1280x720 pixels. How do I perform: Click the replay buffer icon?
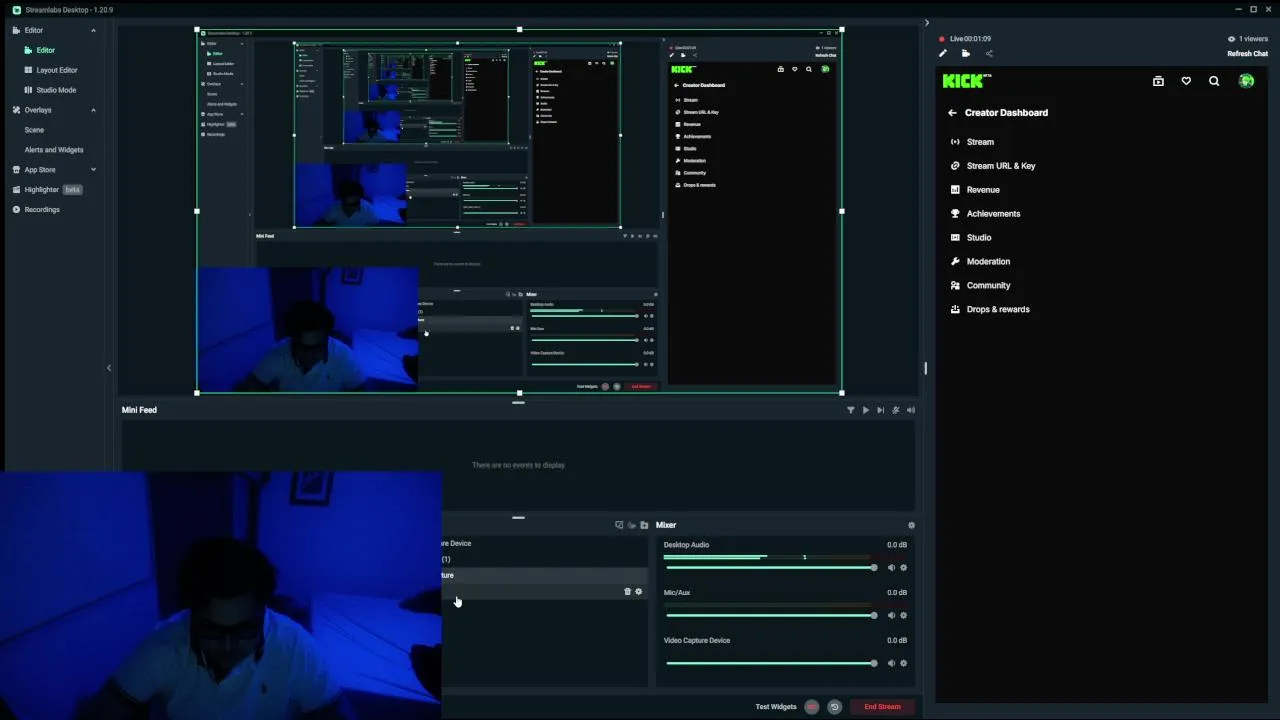(x=835, y=707)
